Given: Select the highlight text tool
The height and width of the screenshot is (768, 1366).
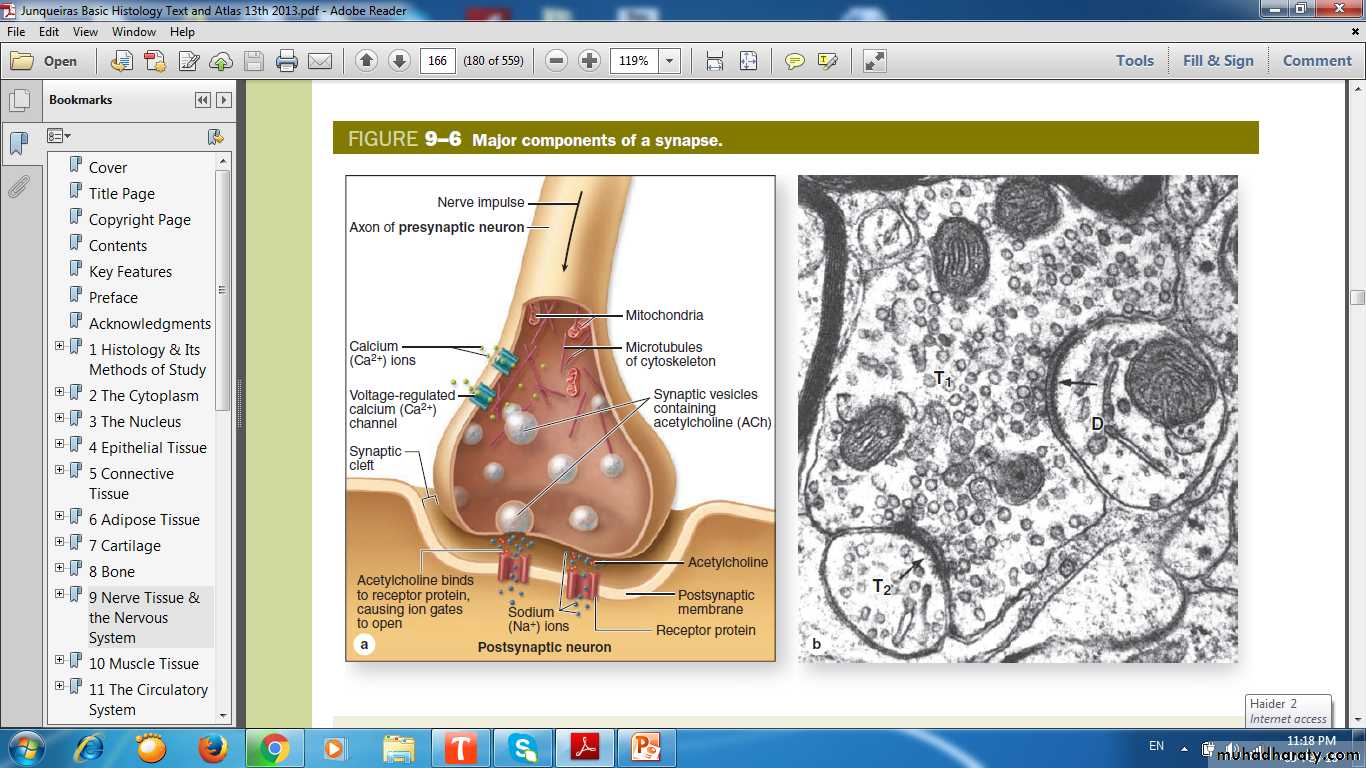Looking at the screenshot, I should pyautogui.click(x=827, y=61).
